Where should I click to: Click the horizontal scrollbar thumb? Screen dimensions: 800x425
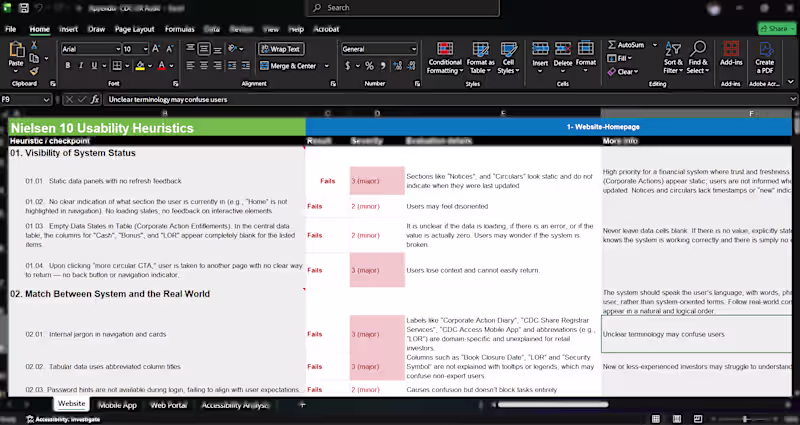(x=554, y=405)
